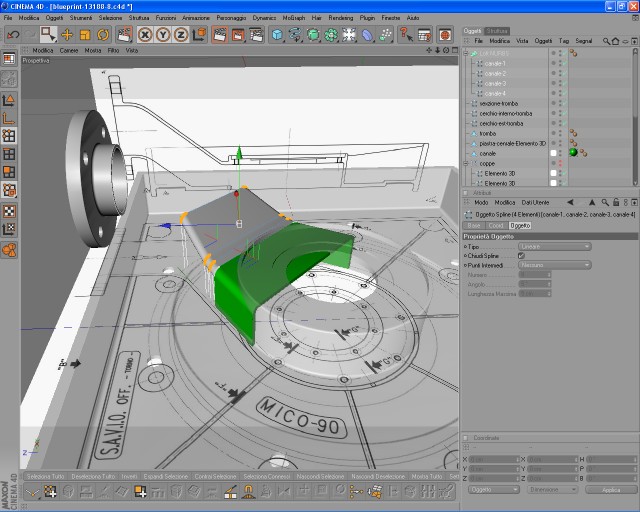This screenshot has height=512, width=640.
Task: Toggle Z axis lock button
Action: [181, 35]
